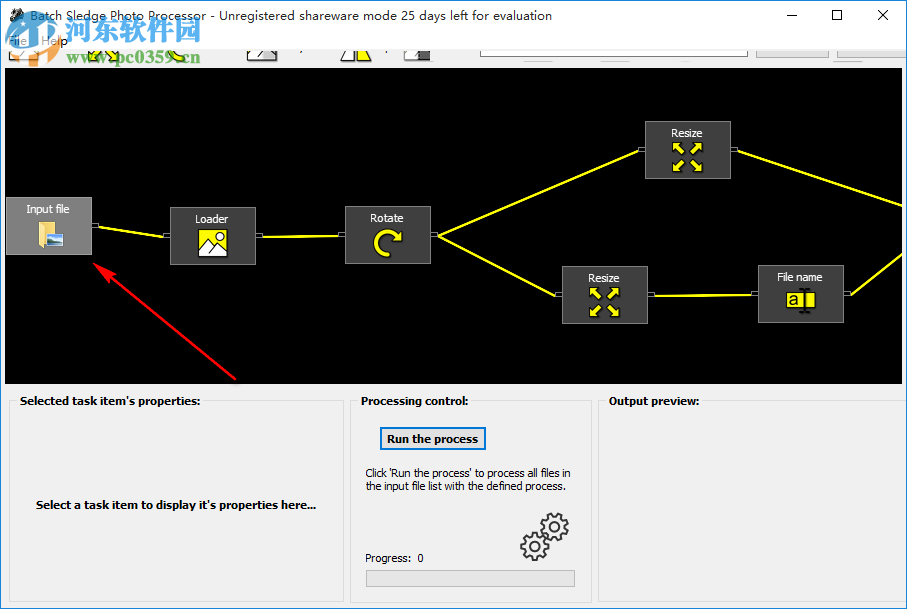Click the Loader node picture icon

click(x=212, y=242)
